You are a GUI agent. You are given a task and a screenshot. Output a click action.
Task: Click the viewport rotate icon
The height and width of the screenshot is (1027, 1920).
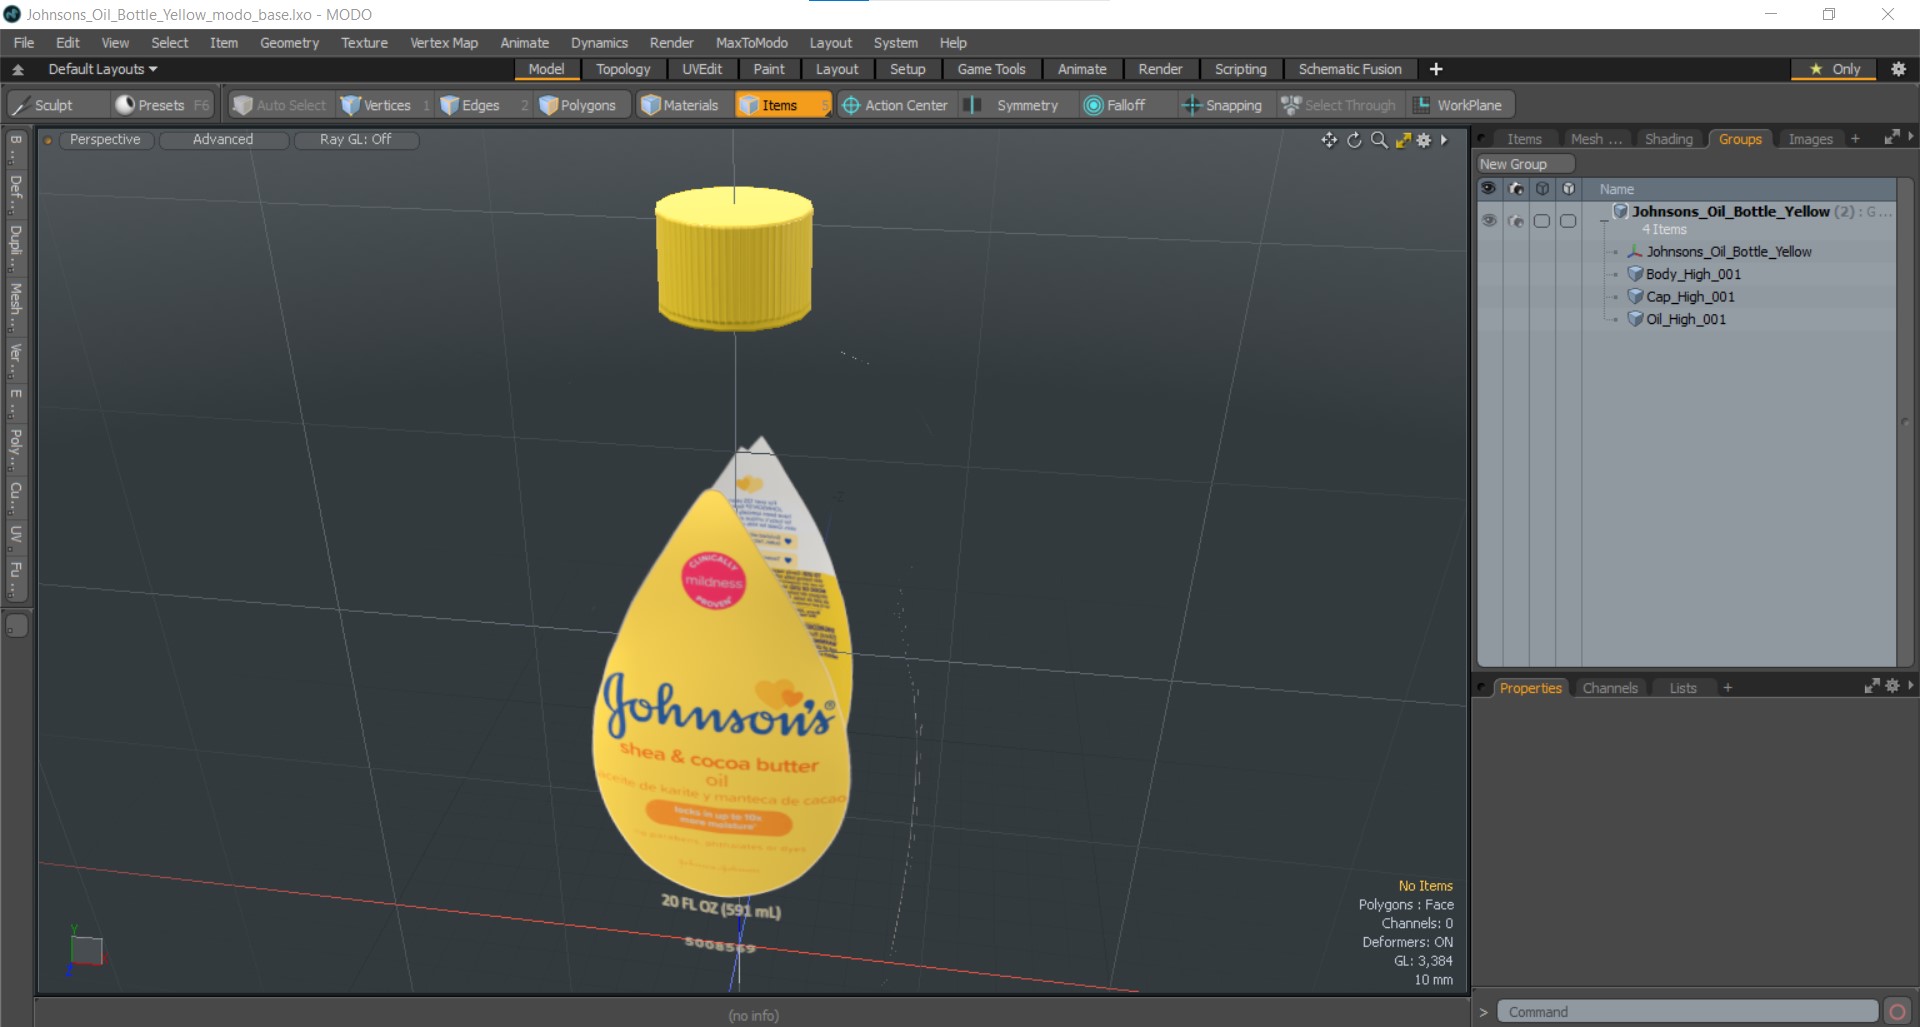coord(1354,140)
